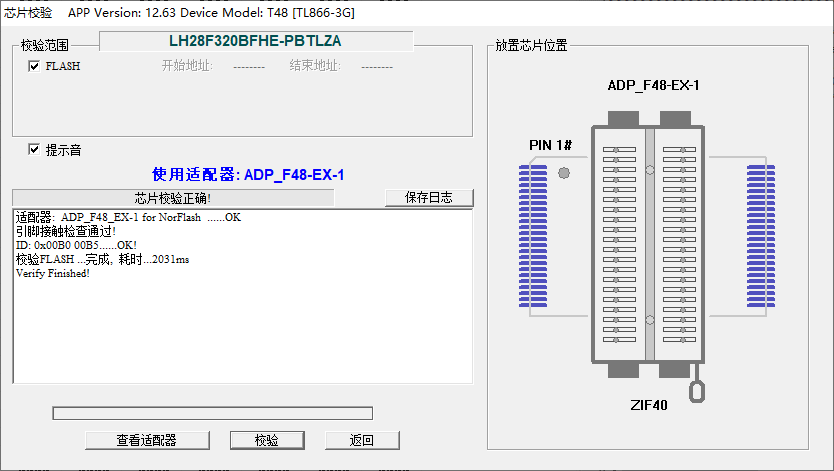
Task: Click the verification progress bar
Action: 212,413
